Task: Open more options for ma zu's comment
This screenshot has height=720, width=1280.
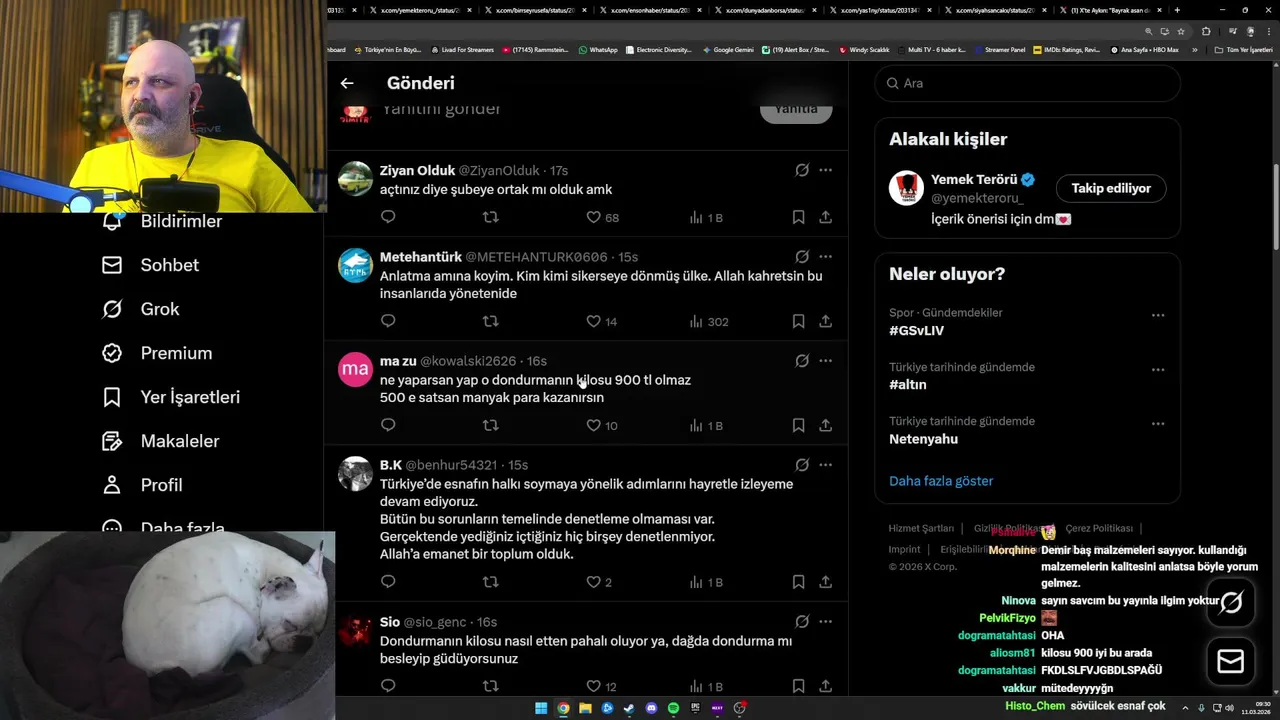Action: pyautogui.click(x=825, y=361)
